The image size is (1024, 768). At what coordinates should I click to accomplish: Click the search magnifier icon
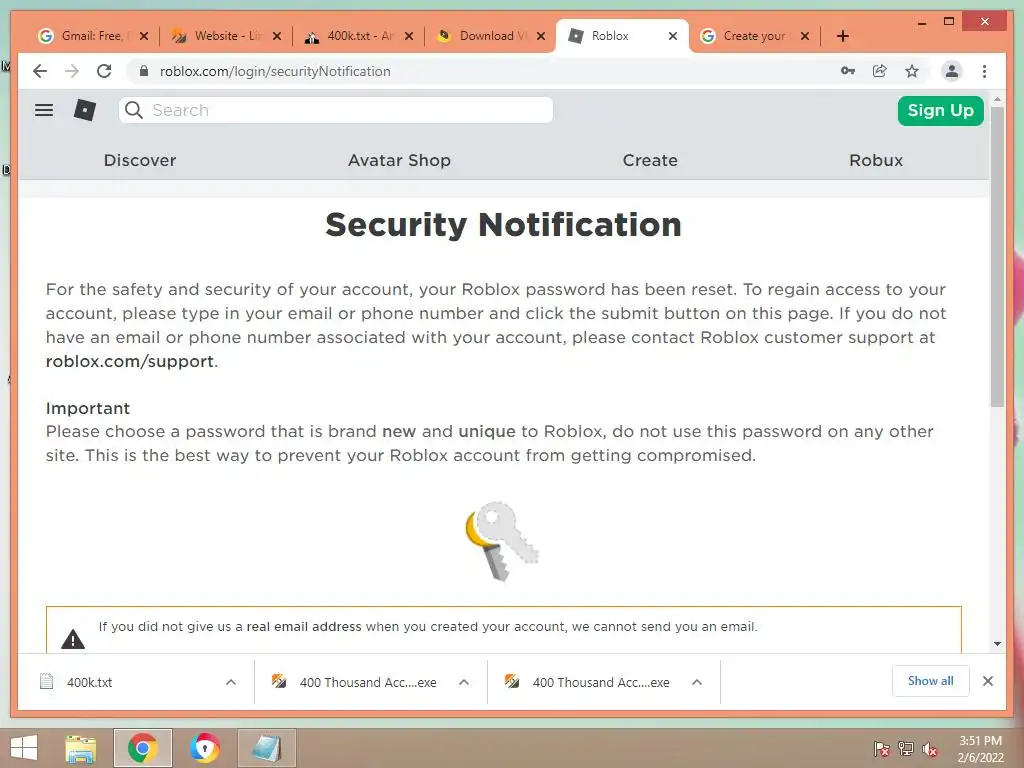pyautogui.click(x=134, y=110)
